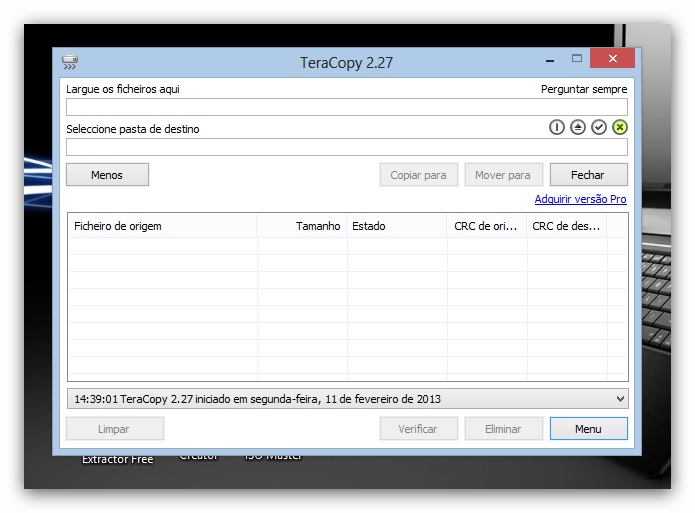The width and height of the screenshot is (695, 513).
Task: Sort by Estado column header
Action: [397, 226]
